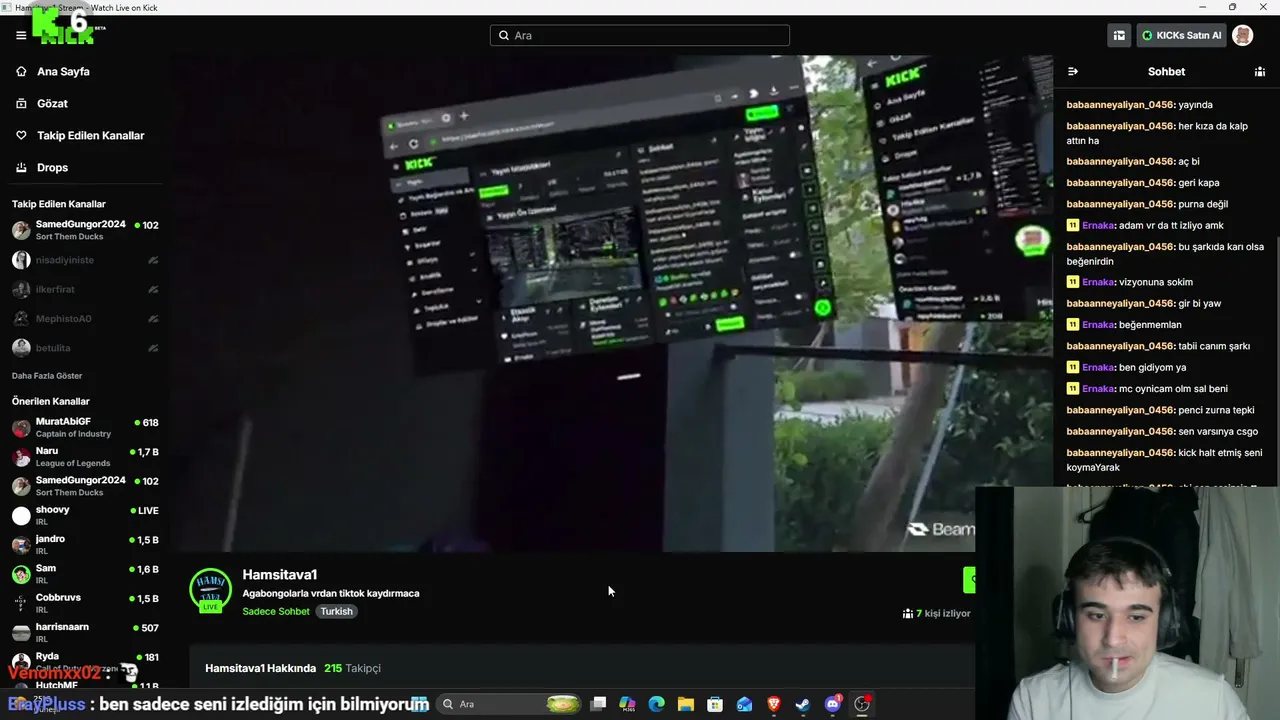The image size is (1280, 720).
Task: Open recommended channel harrisnaarn
Action: (x=85, y=633)
